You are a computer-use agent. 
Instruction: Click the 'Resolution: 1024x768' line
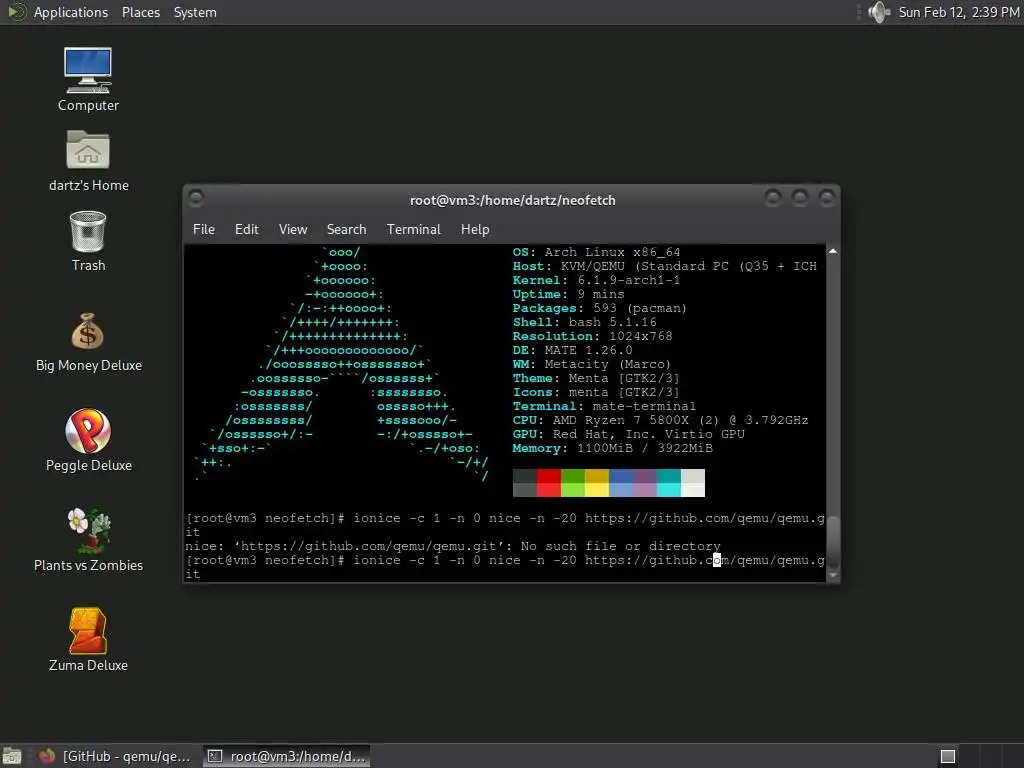(592, 336)
